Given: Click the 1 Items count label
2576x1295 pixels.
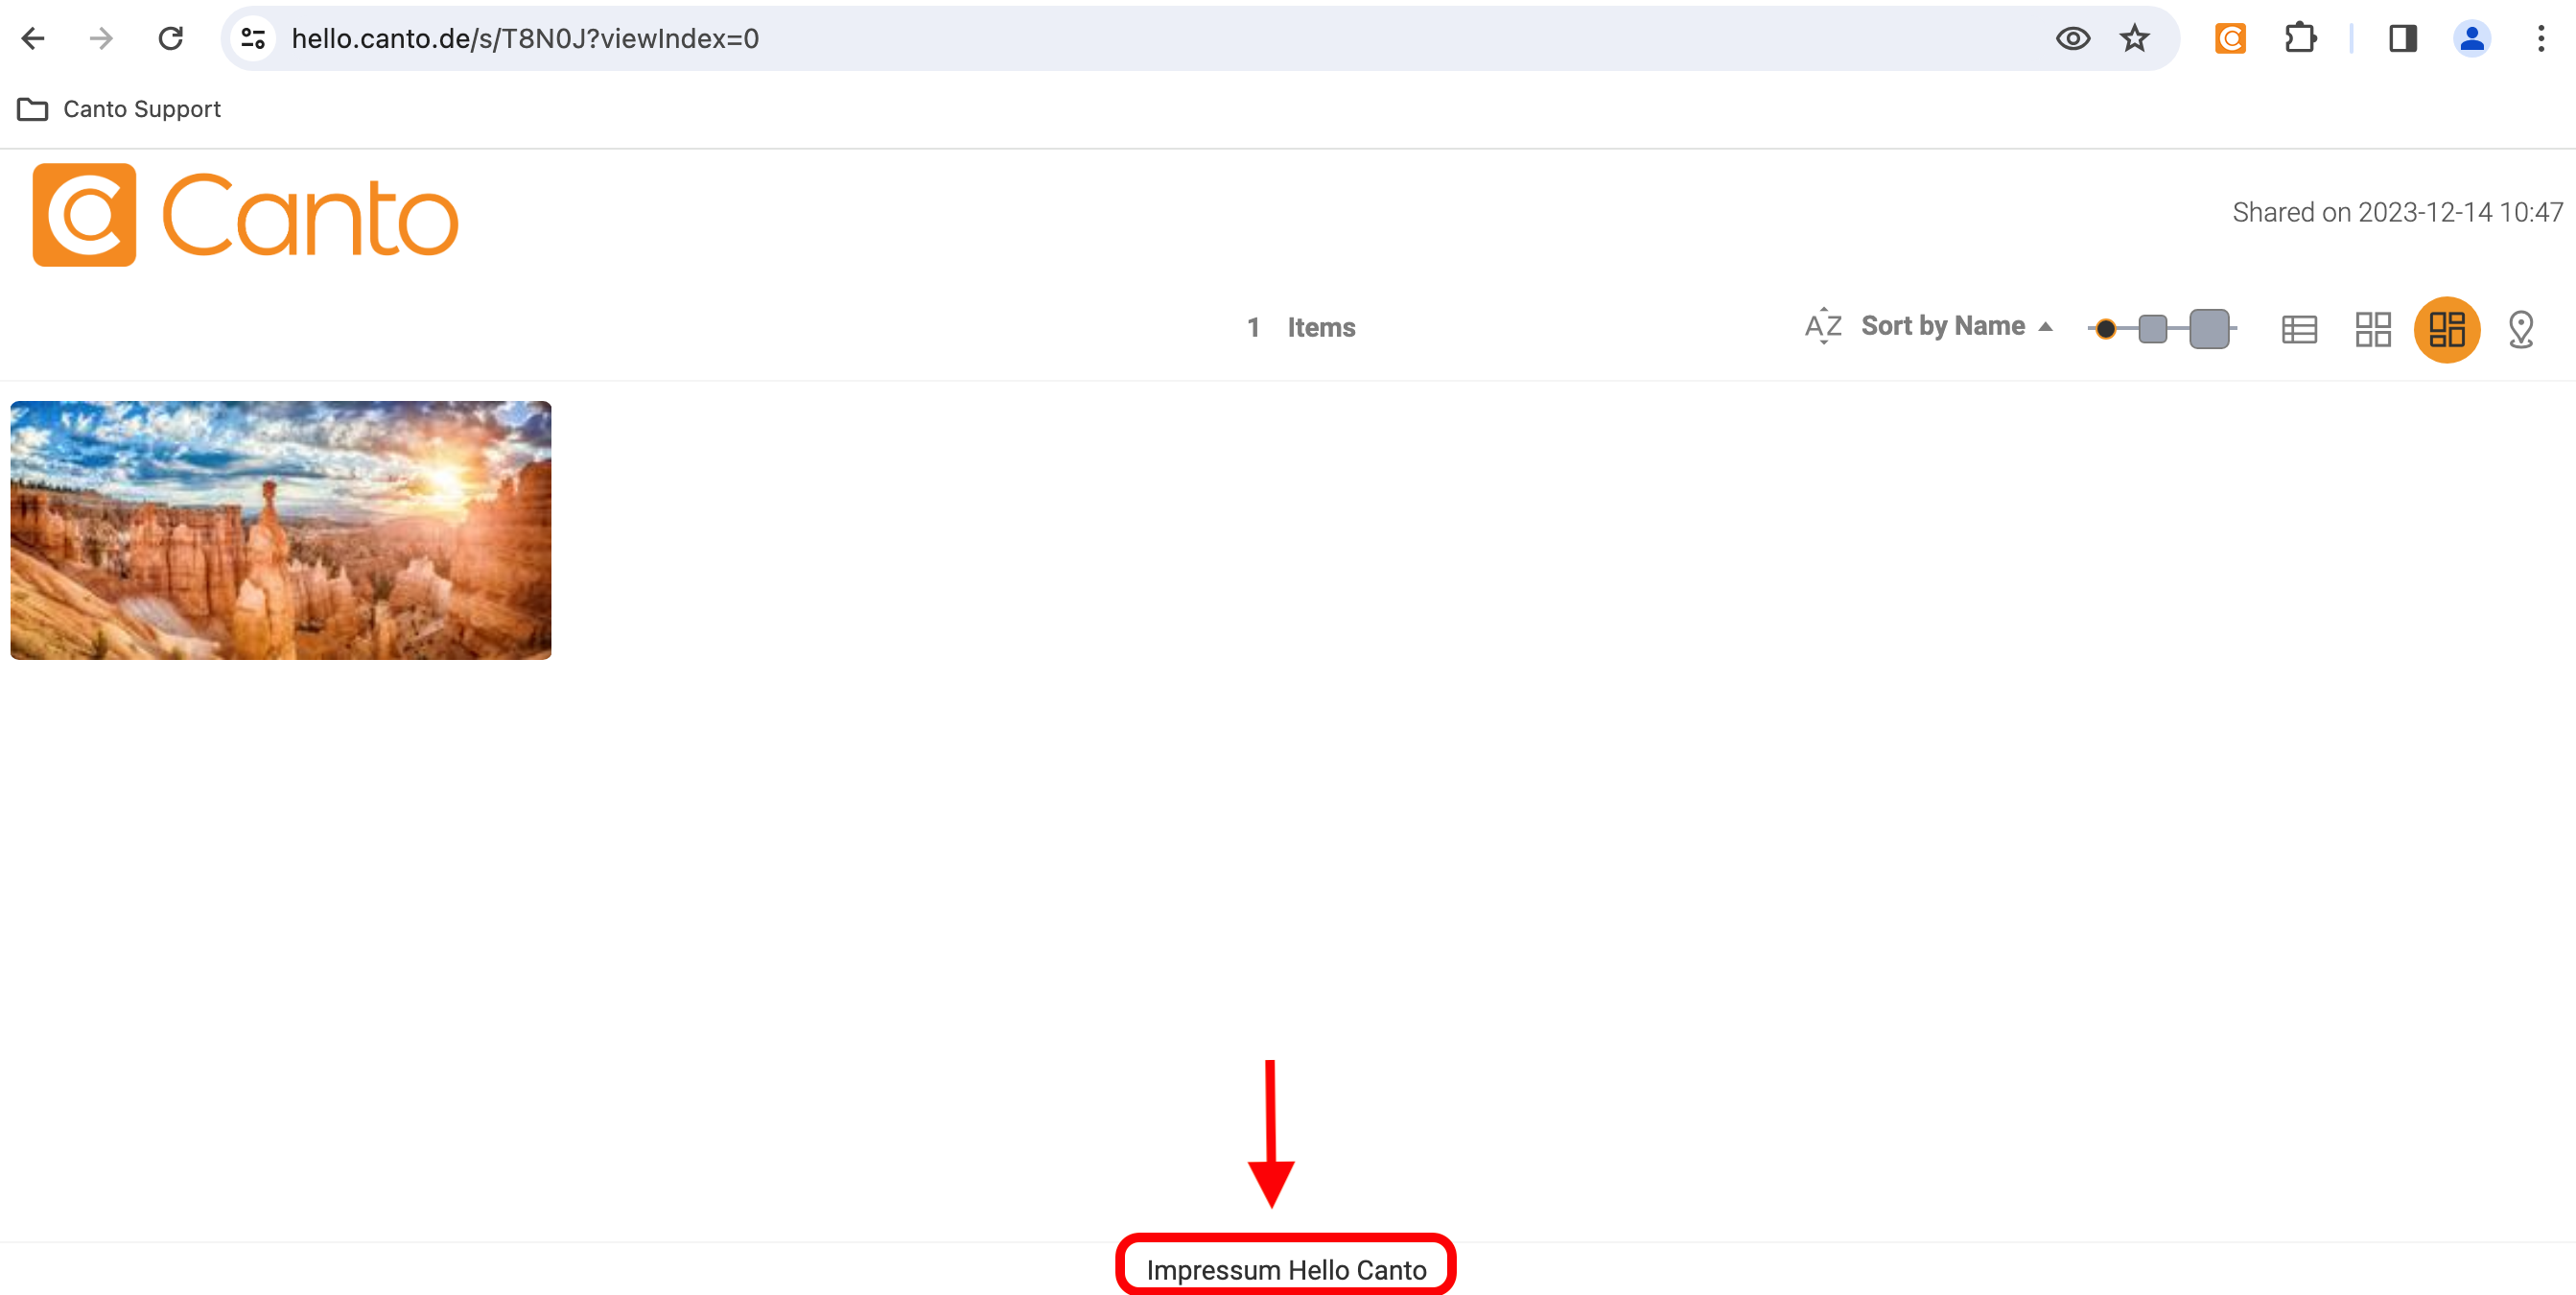Looking at the screenshot, I should pyautogui.click(x=1301, y=327).
